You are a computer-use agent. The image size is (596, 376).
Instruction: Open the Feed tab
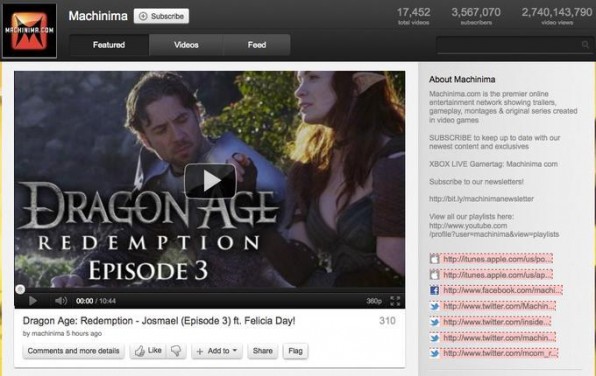(257, 45)
